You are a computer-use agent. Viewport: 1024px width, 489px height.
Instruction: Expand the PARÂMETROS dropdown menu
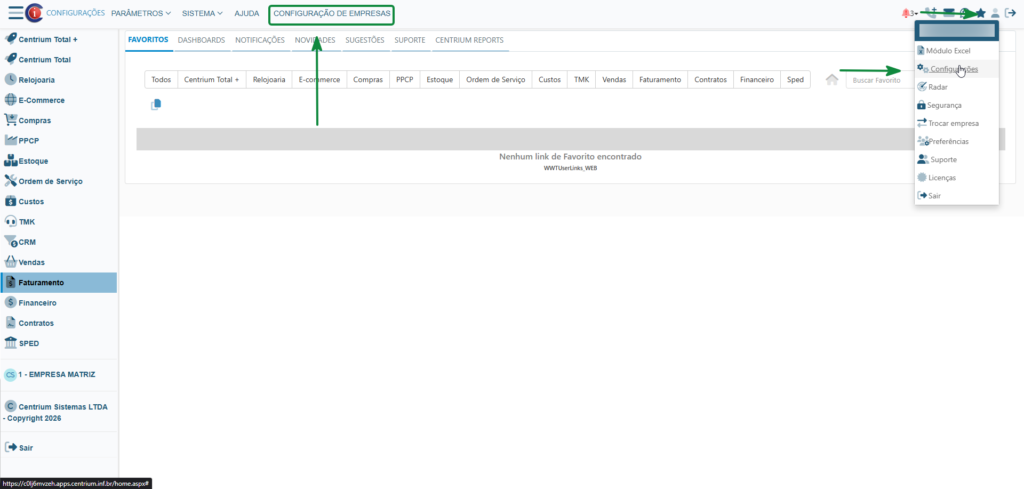pyautogui.click(x=141, y=13)
